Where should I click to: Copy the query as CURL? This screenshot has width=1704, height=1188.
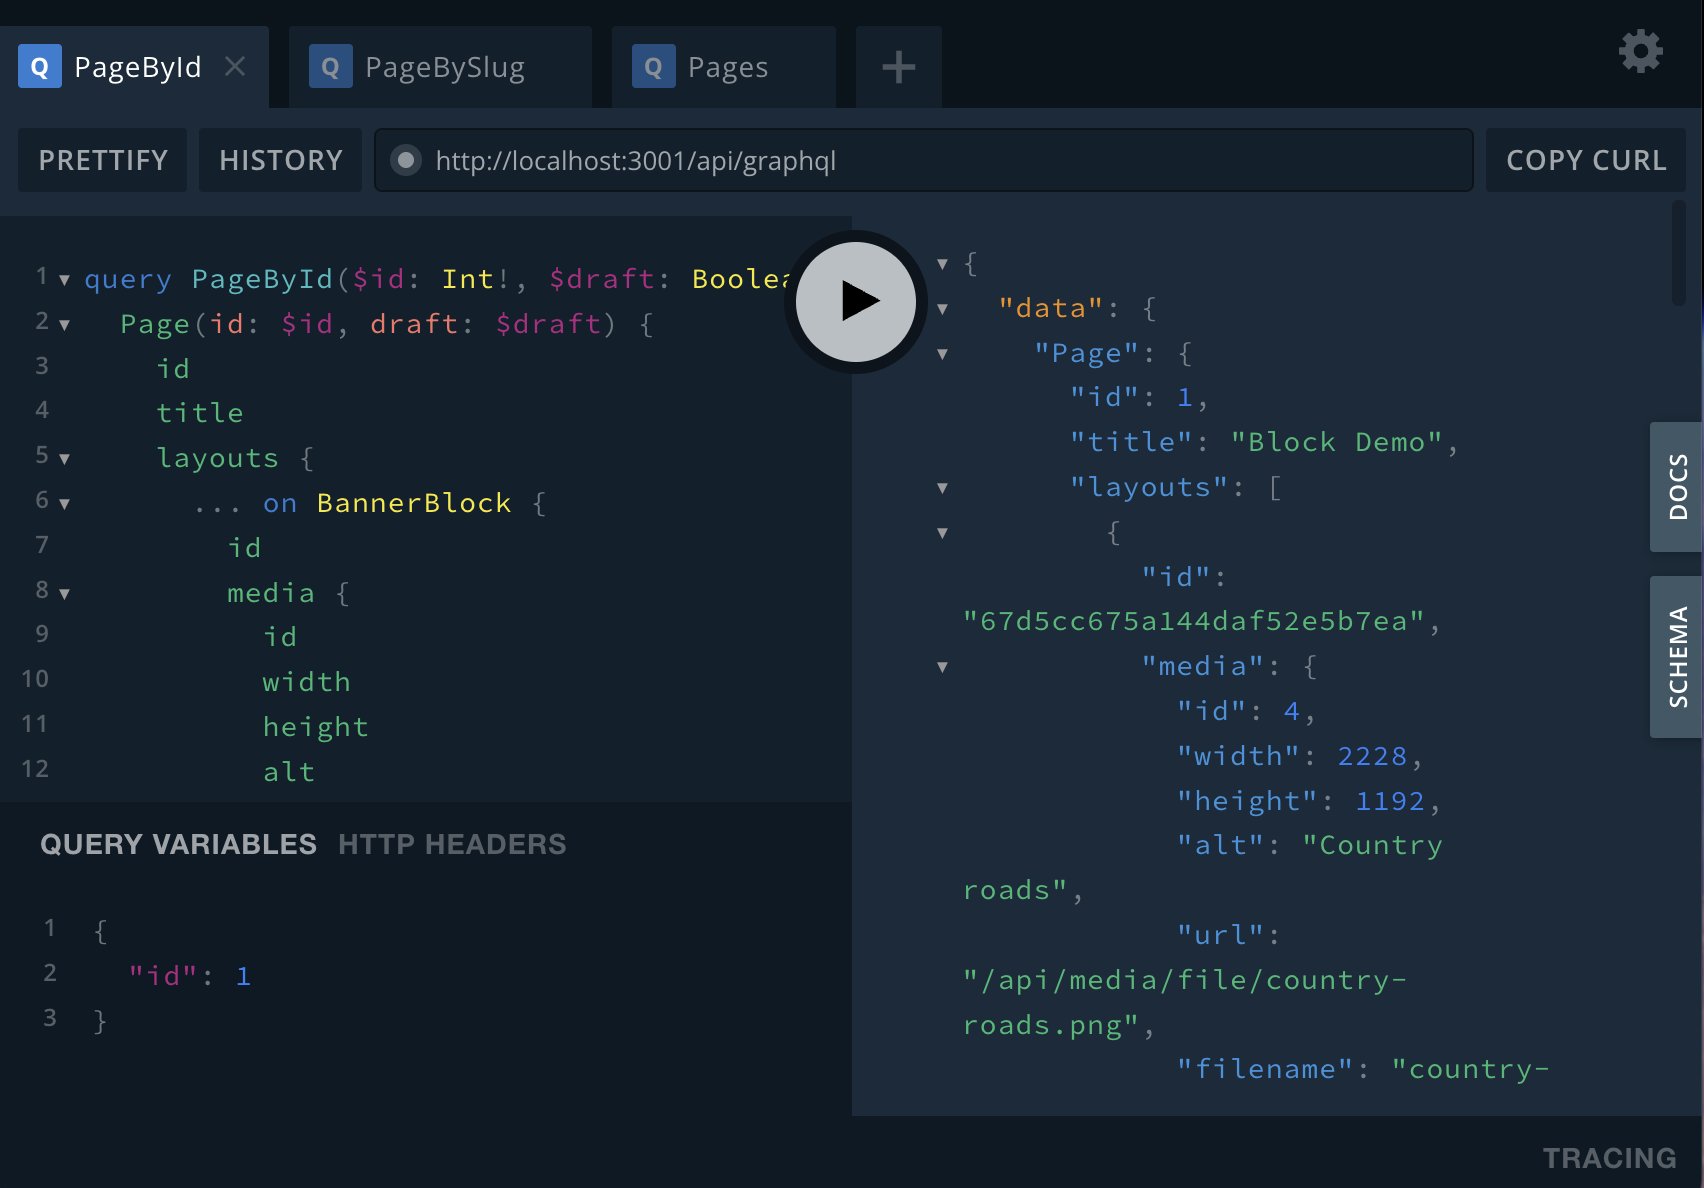pyautogui.click(x=1585, y=160)
